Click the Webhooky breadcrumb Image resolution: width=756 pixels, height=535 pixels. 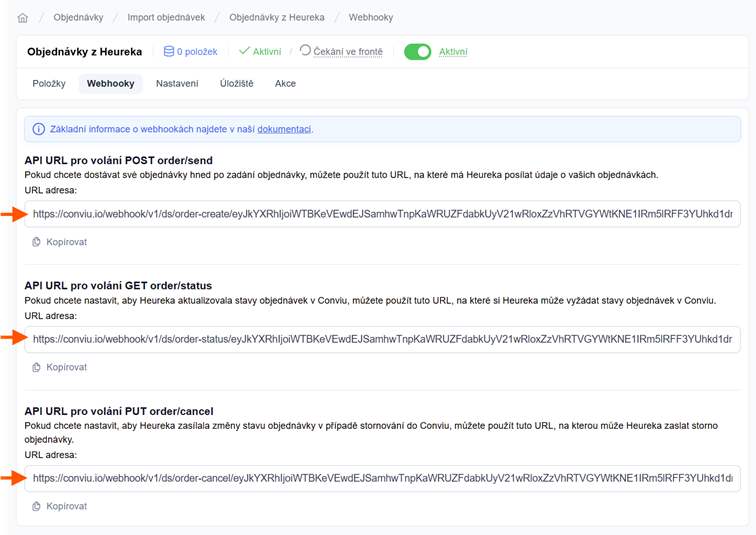click(371, 17)
